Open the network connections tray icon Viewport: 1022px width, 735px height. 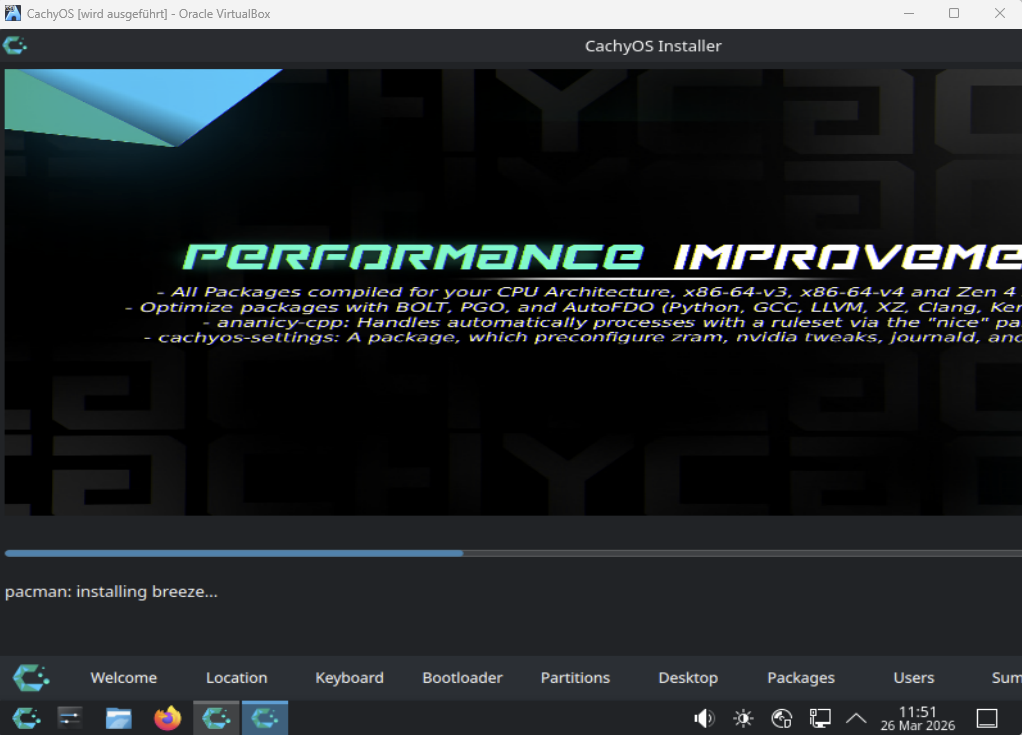(x=819, y=718)
